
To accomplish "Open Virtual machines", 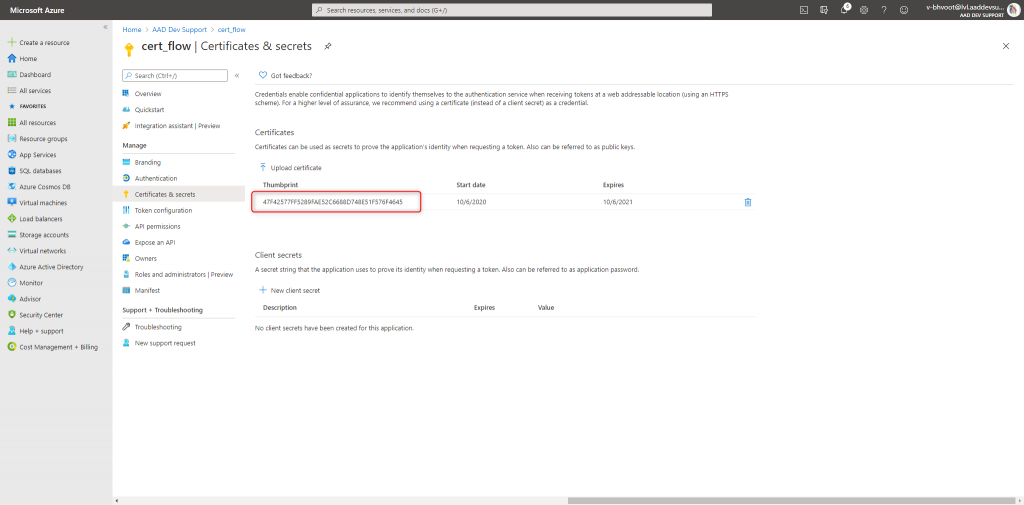I will [37, 203].
